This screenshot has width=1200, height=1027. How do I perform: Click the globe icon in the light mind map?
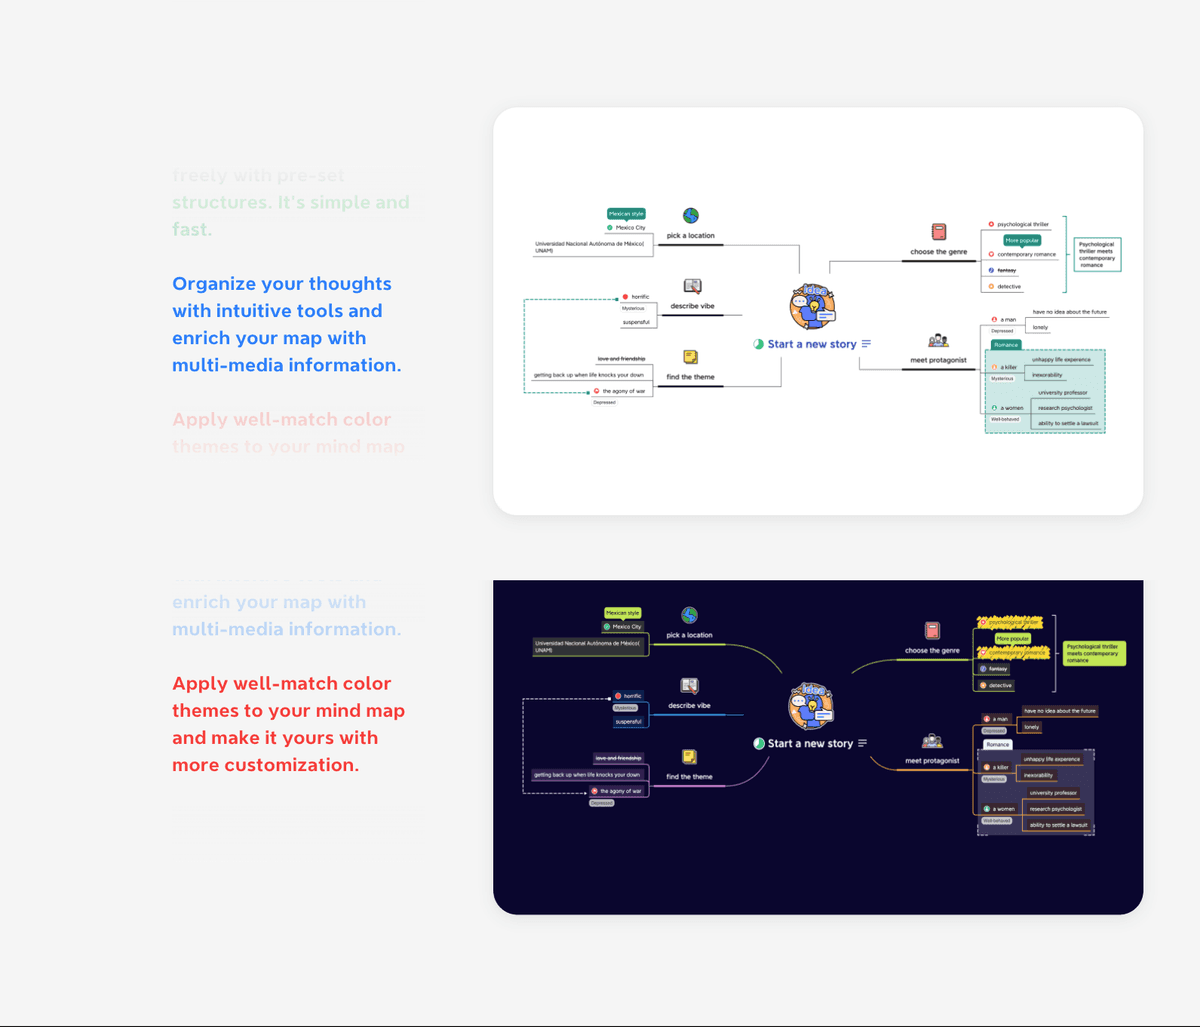[691, 215]
